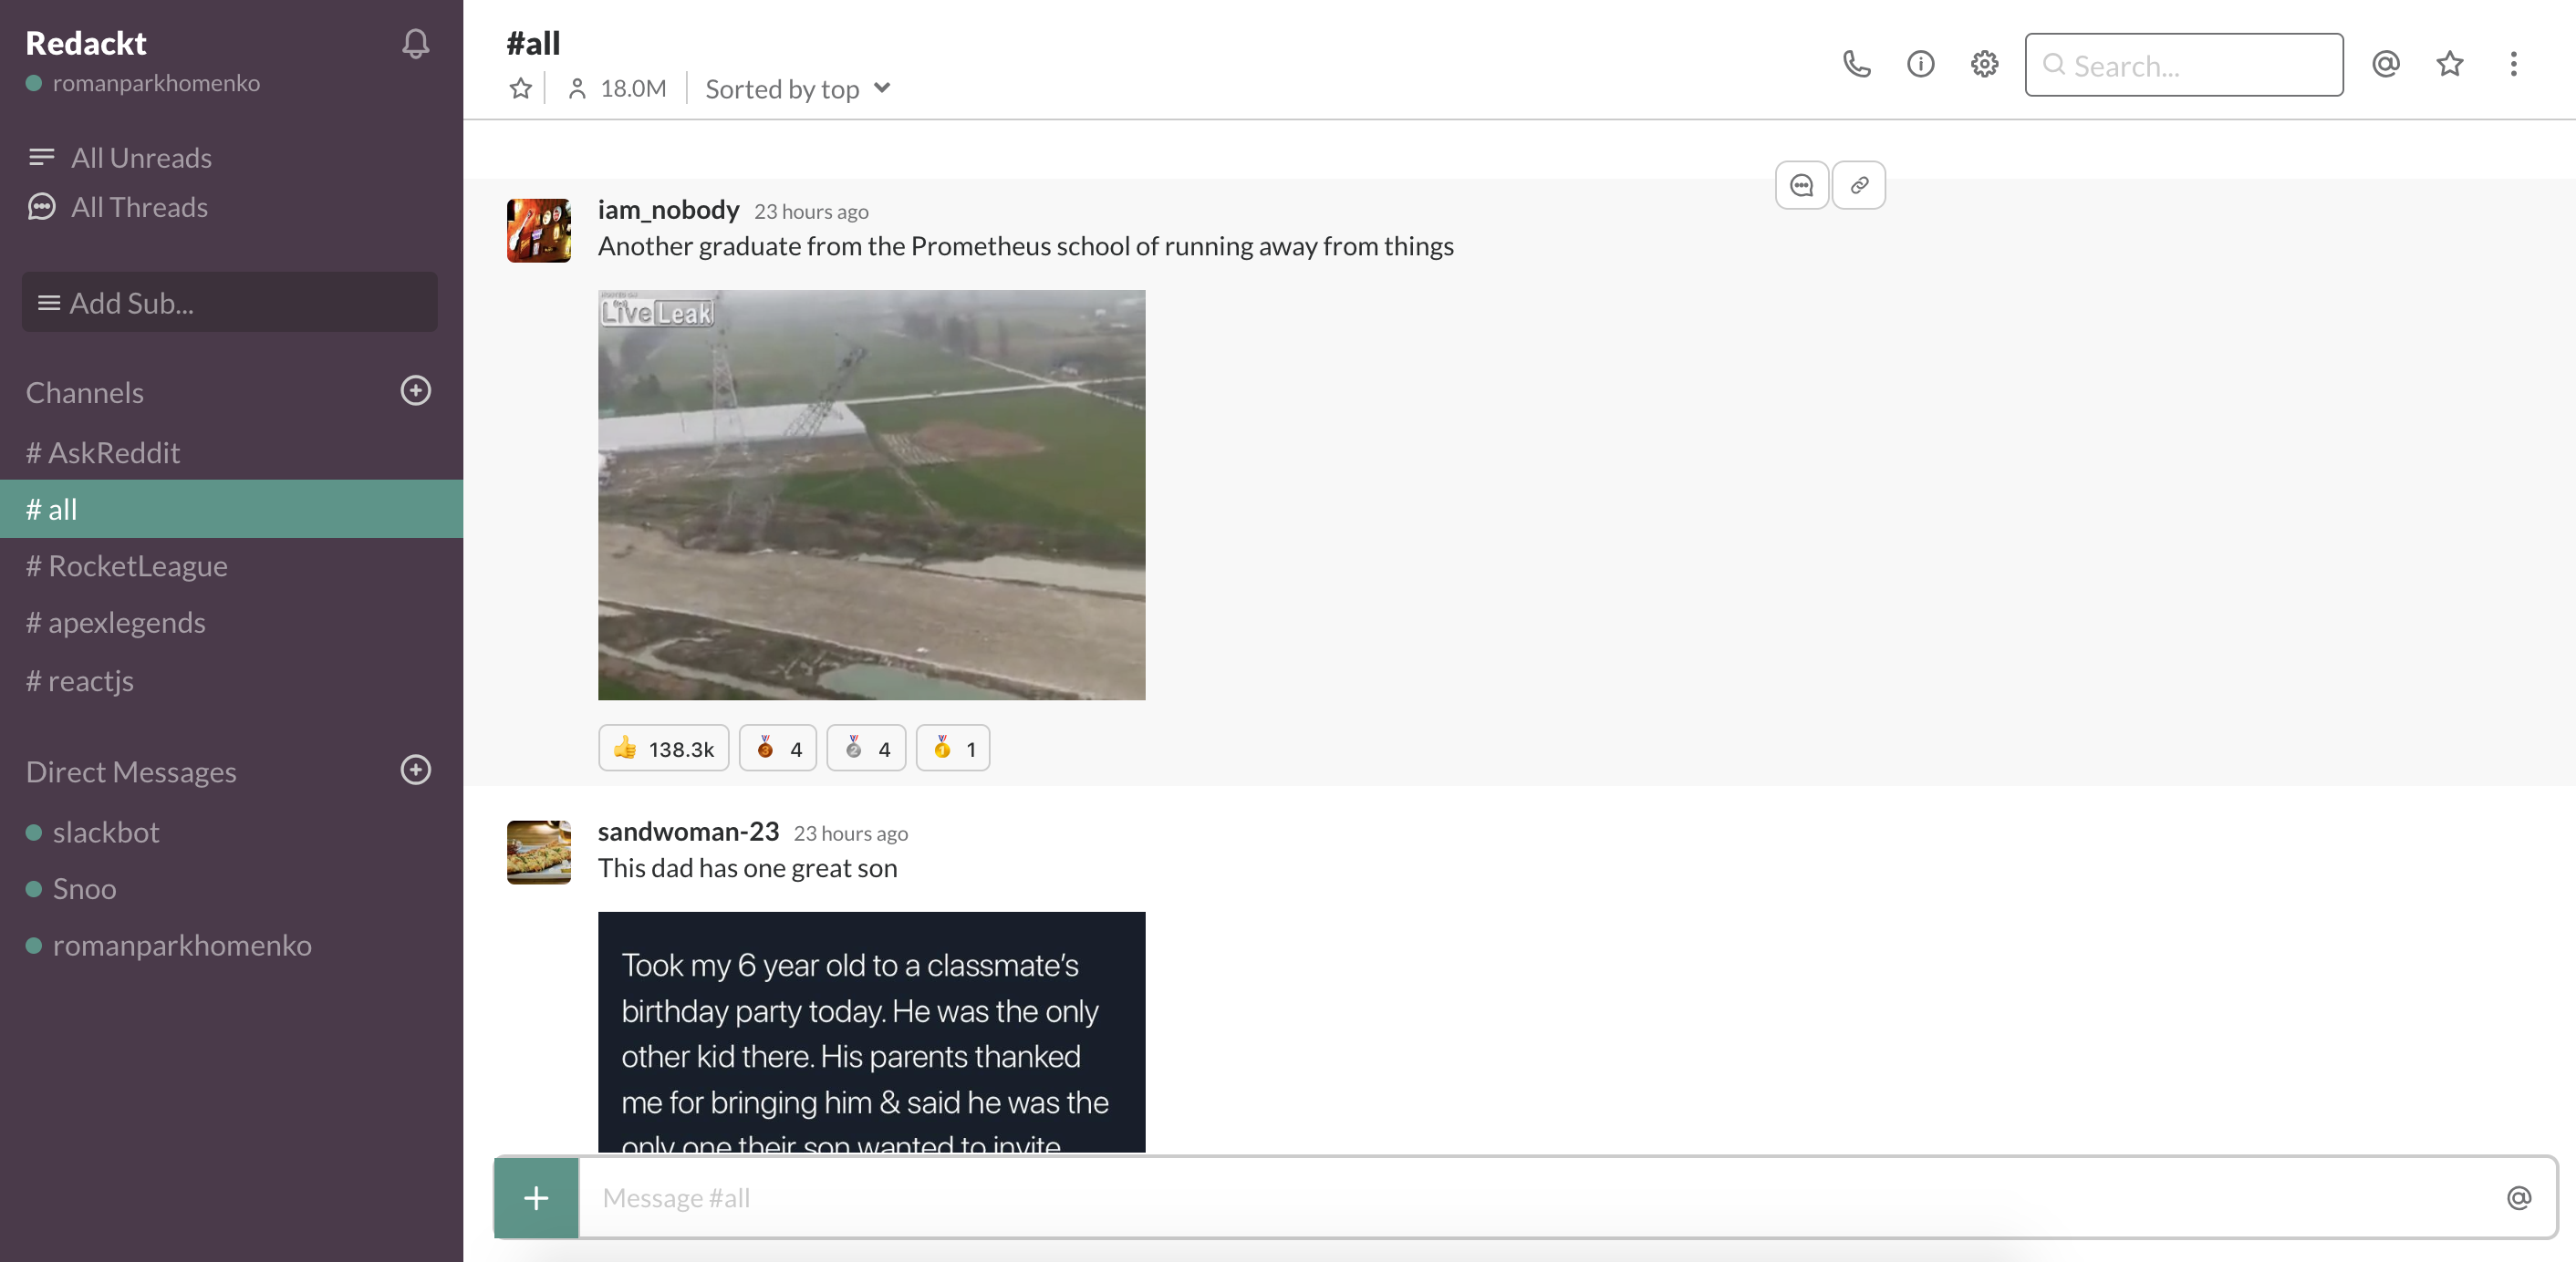Image resolution: width=2576 pixels, height=1262 pixels.
Task: Open channel info icon
Action: pyautogui.click(x=1920, y=65)
